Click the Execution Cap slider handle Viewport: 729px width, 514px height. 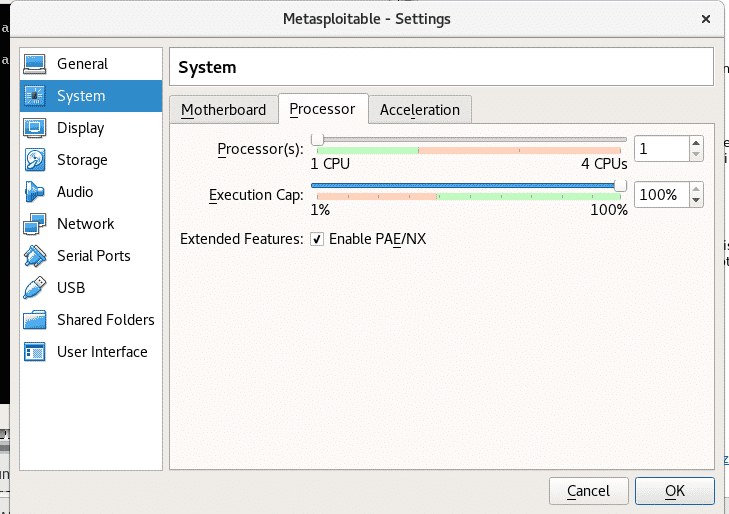click(620, 185)
